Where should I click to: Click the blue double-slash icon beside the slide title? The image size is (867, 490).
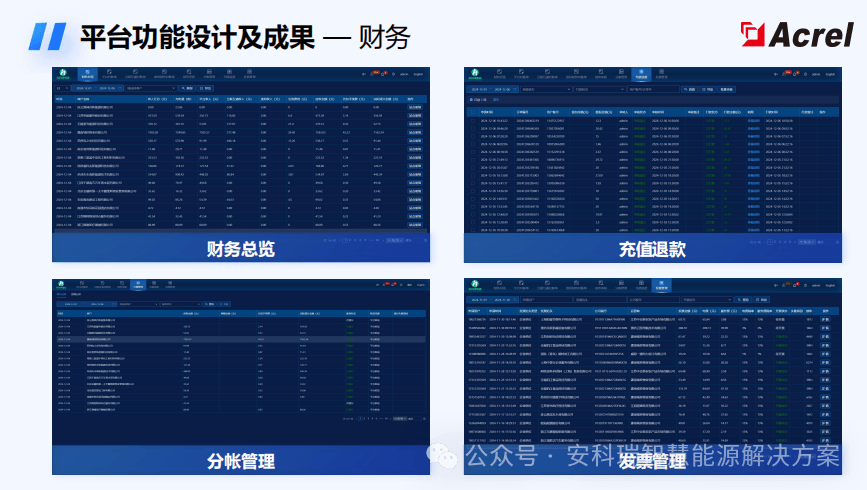point(47,36)
